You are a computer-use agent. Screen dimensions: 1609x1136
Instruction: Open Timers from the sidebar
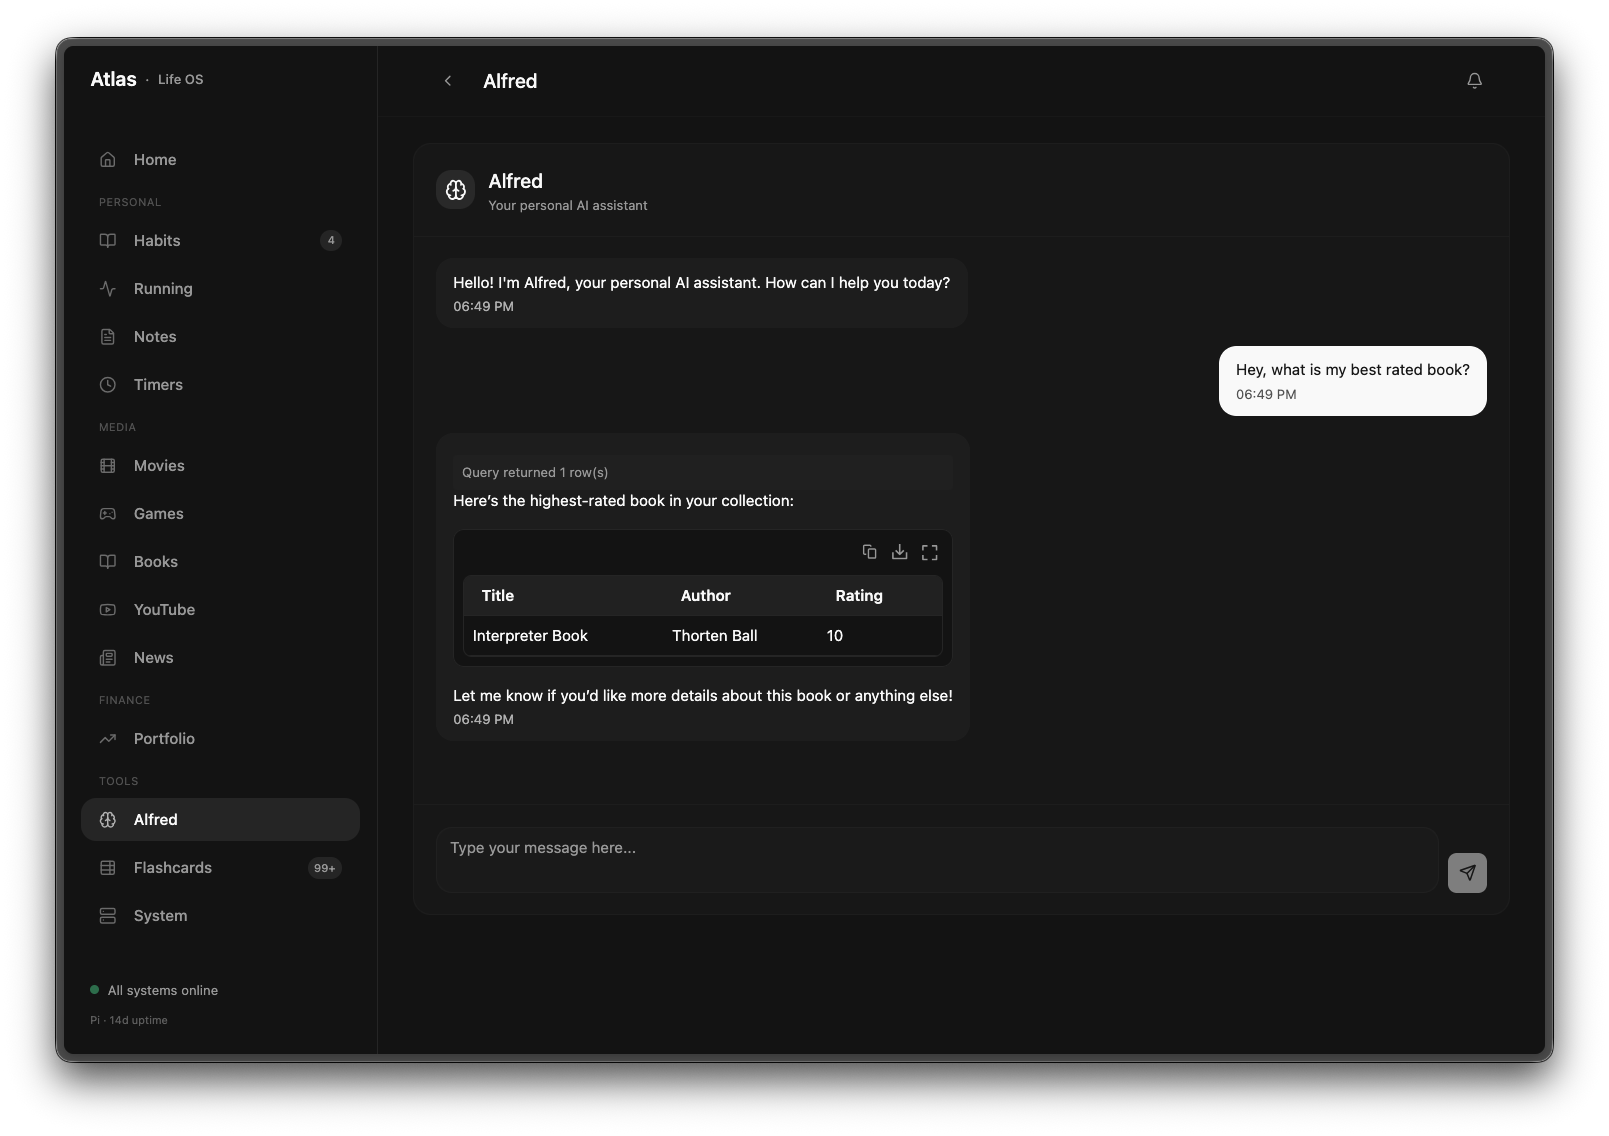click(158, 385)
